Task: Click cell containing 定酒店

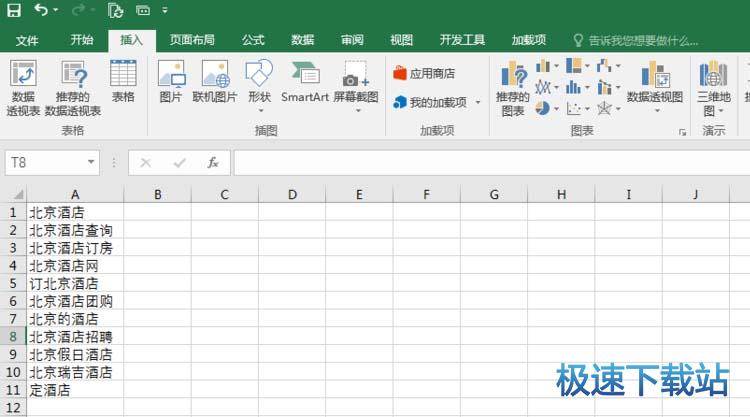Action: coord(75,390)
